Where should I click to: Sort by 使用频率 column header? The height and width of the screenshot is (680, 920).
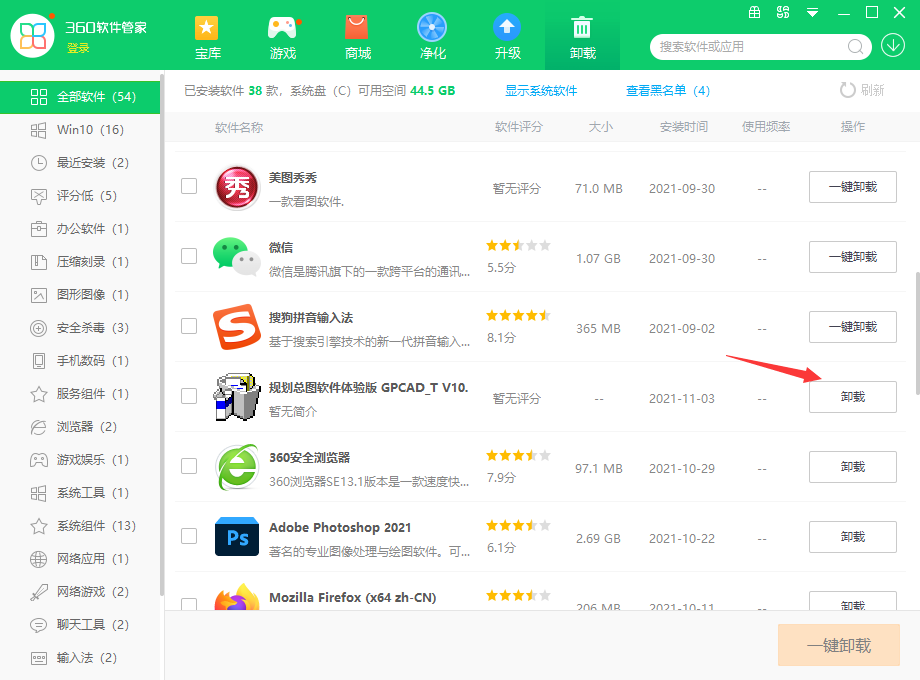[766, 127]
